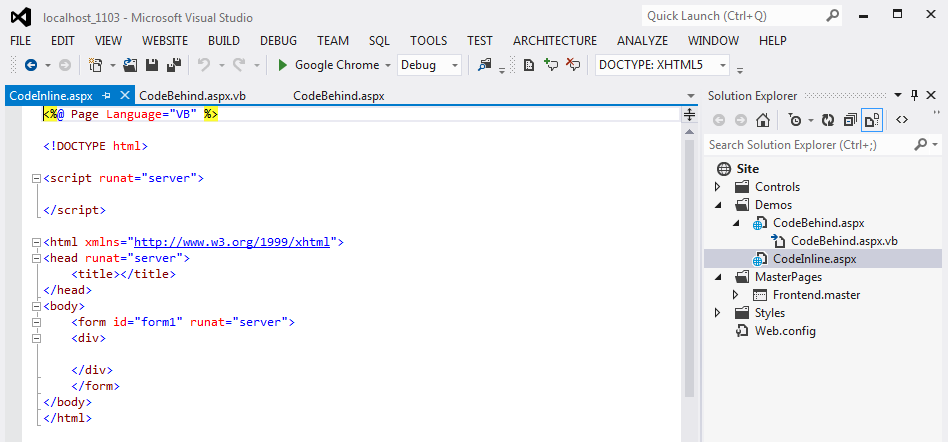
Task: Click the green plus comment icon
Action: (x=550, y=65)
